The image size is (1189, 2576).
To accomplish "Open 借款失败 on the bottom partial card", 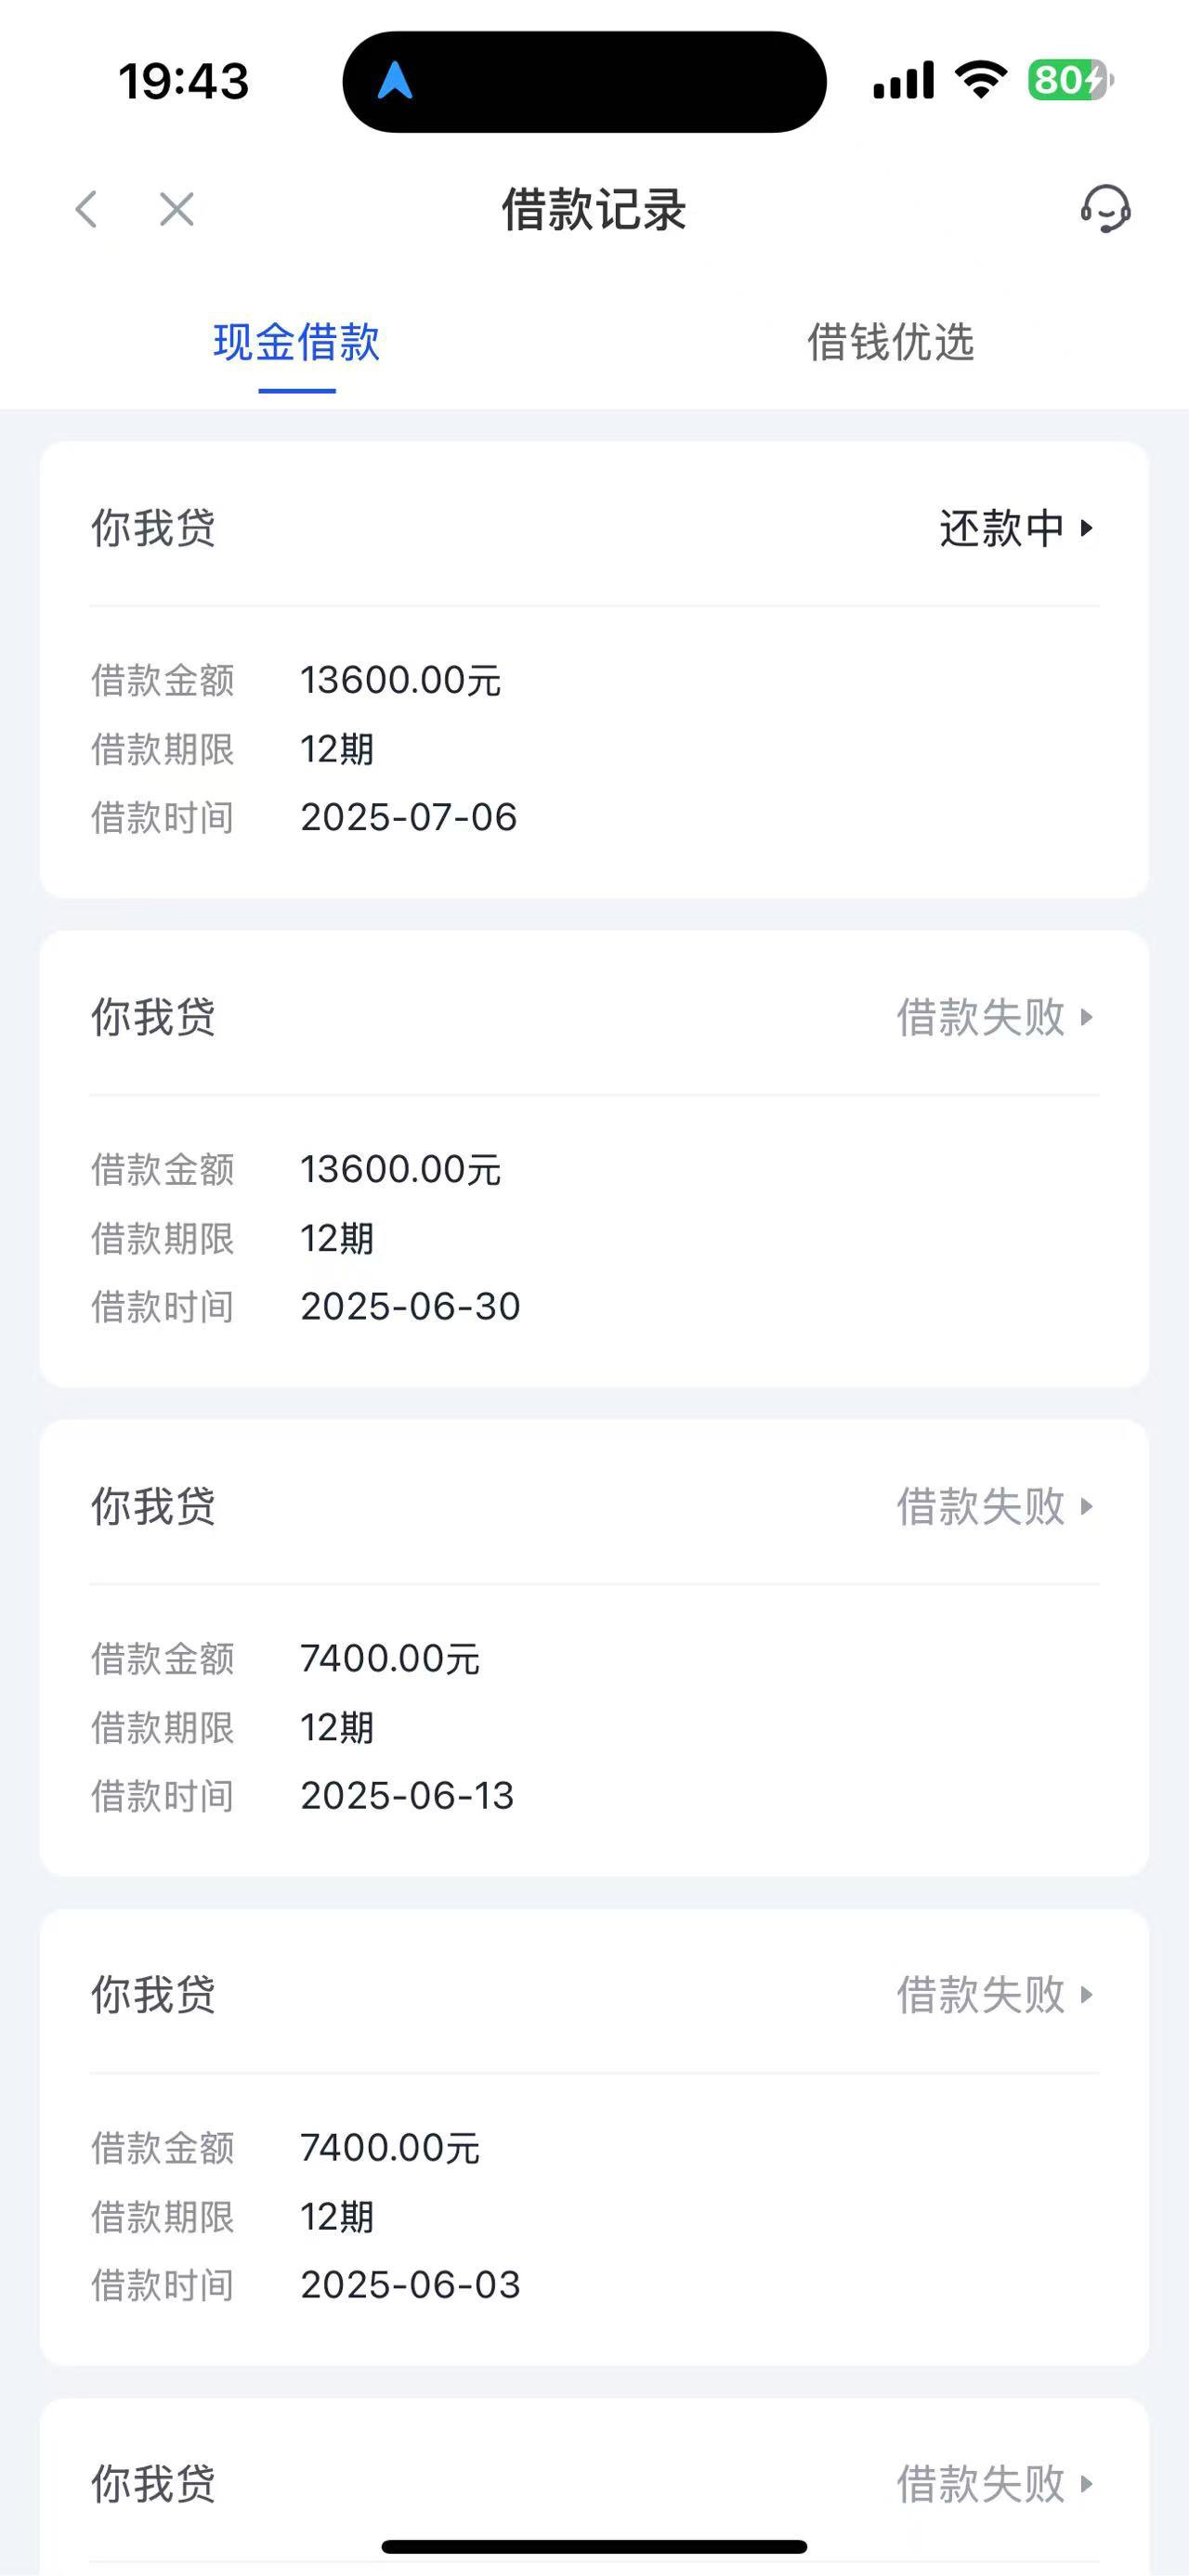I will pos(995,2484).
